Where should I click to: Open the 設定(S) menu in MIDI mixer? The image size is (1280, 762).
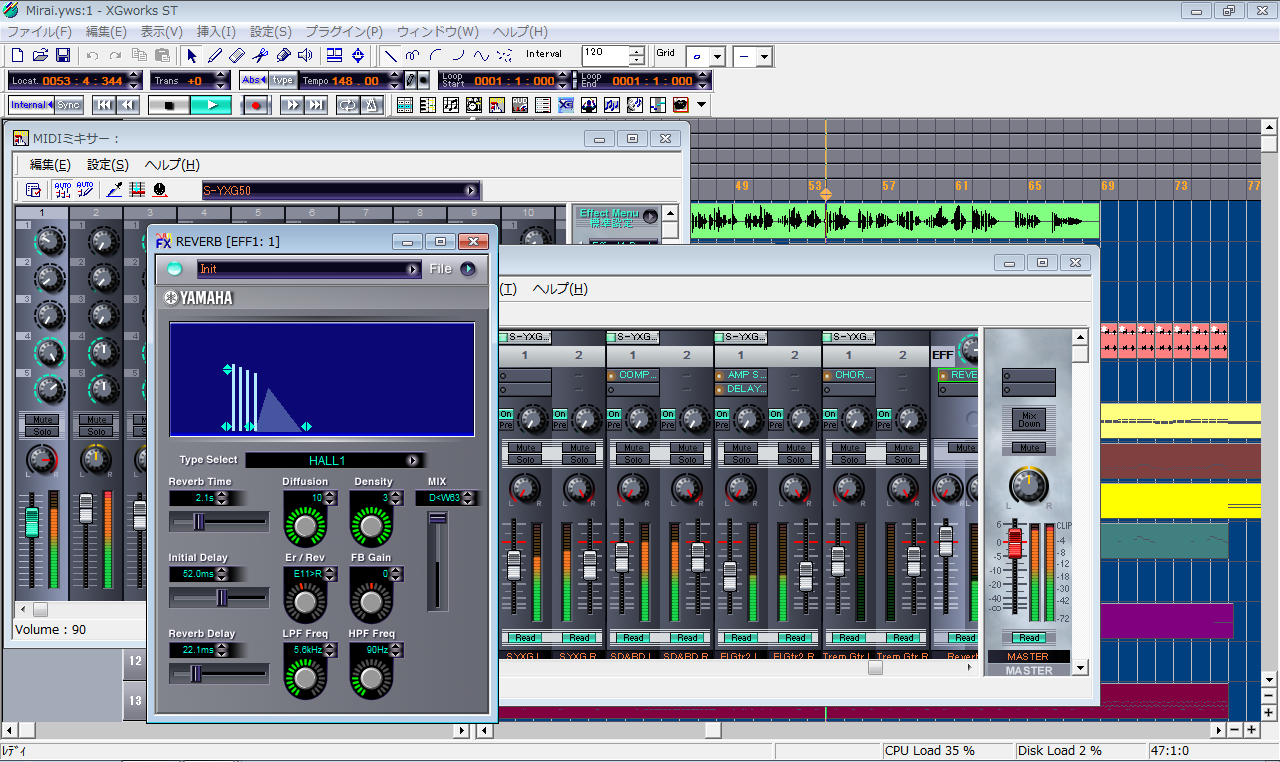pyautogui.click(x=107, y=165)
